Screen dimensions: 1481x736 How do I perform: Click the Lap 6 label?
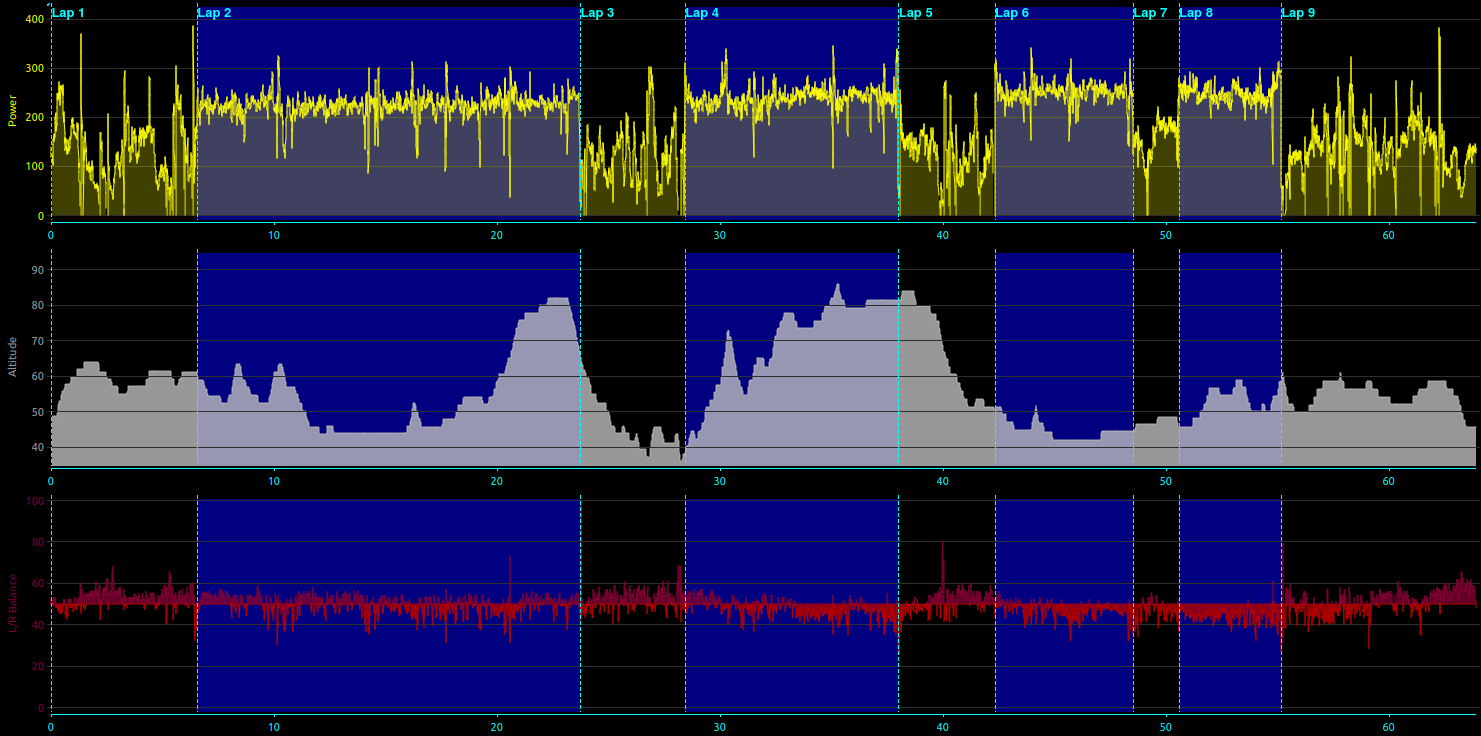[1012, 13]
